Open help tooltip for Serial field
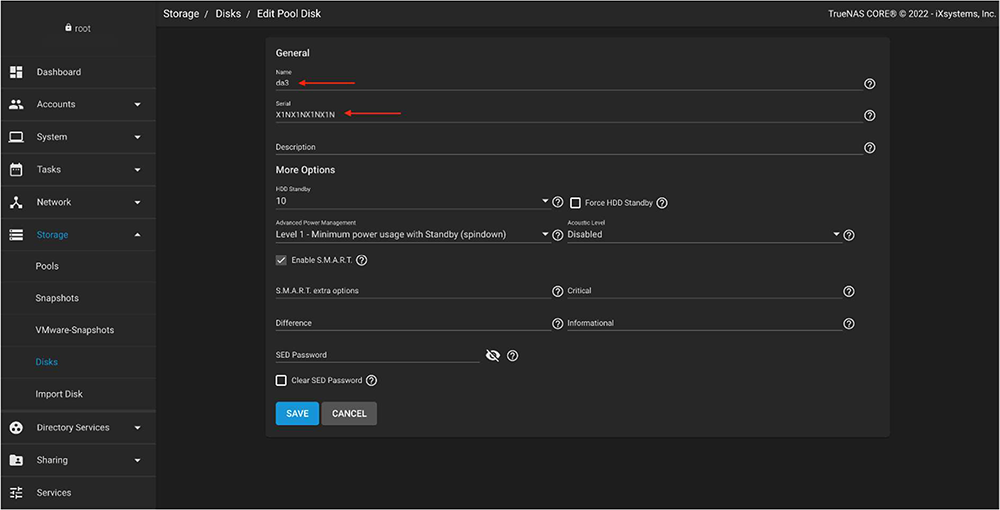The width and height of the screenshot is (1000, 510). coord(869,116)
